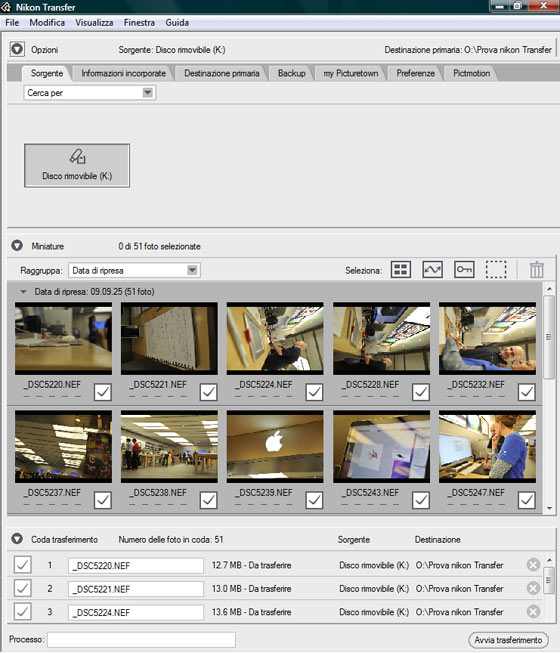Click the trash delete icon

pyautogui.click(x=537, y=269)
